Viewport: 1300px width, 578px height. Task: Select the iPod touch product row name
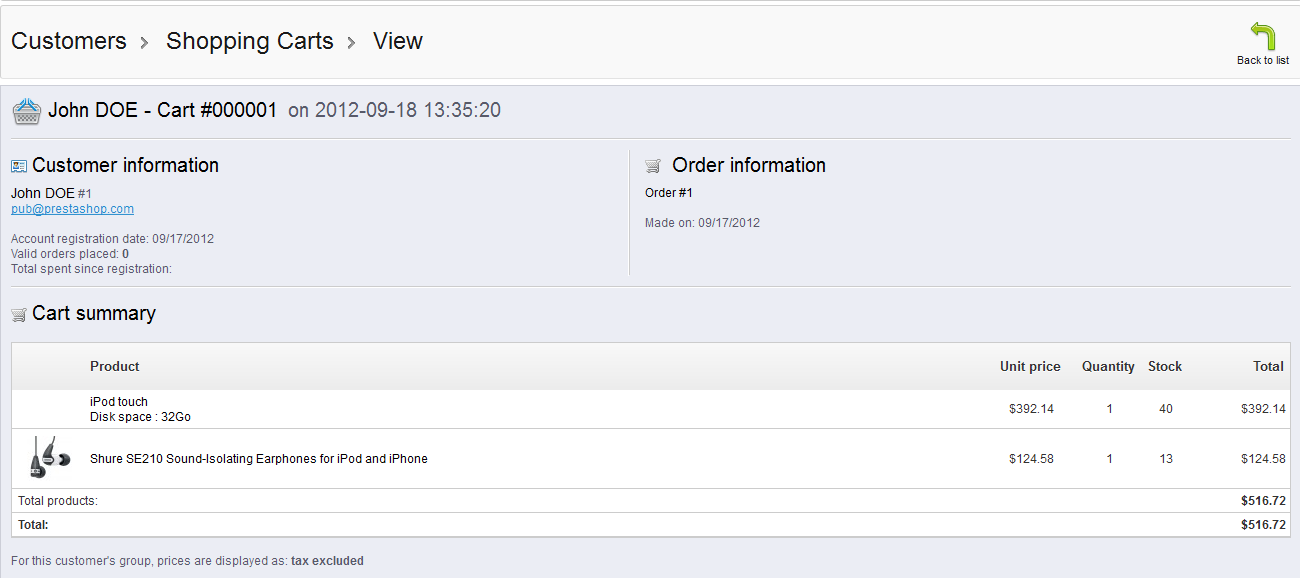coord(119,402)
